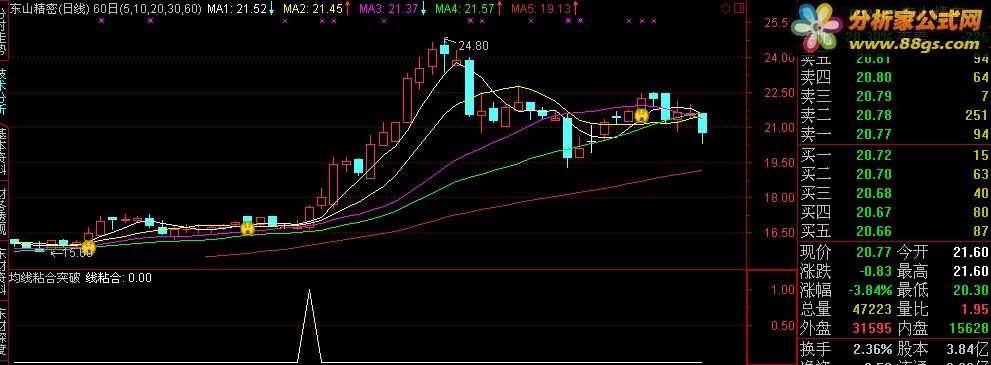Click the 卖一 20.77 ask price row
This screenshot has height=365, width=991.
(x=894, y=134)
